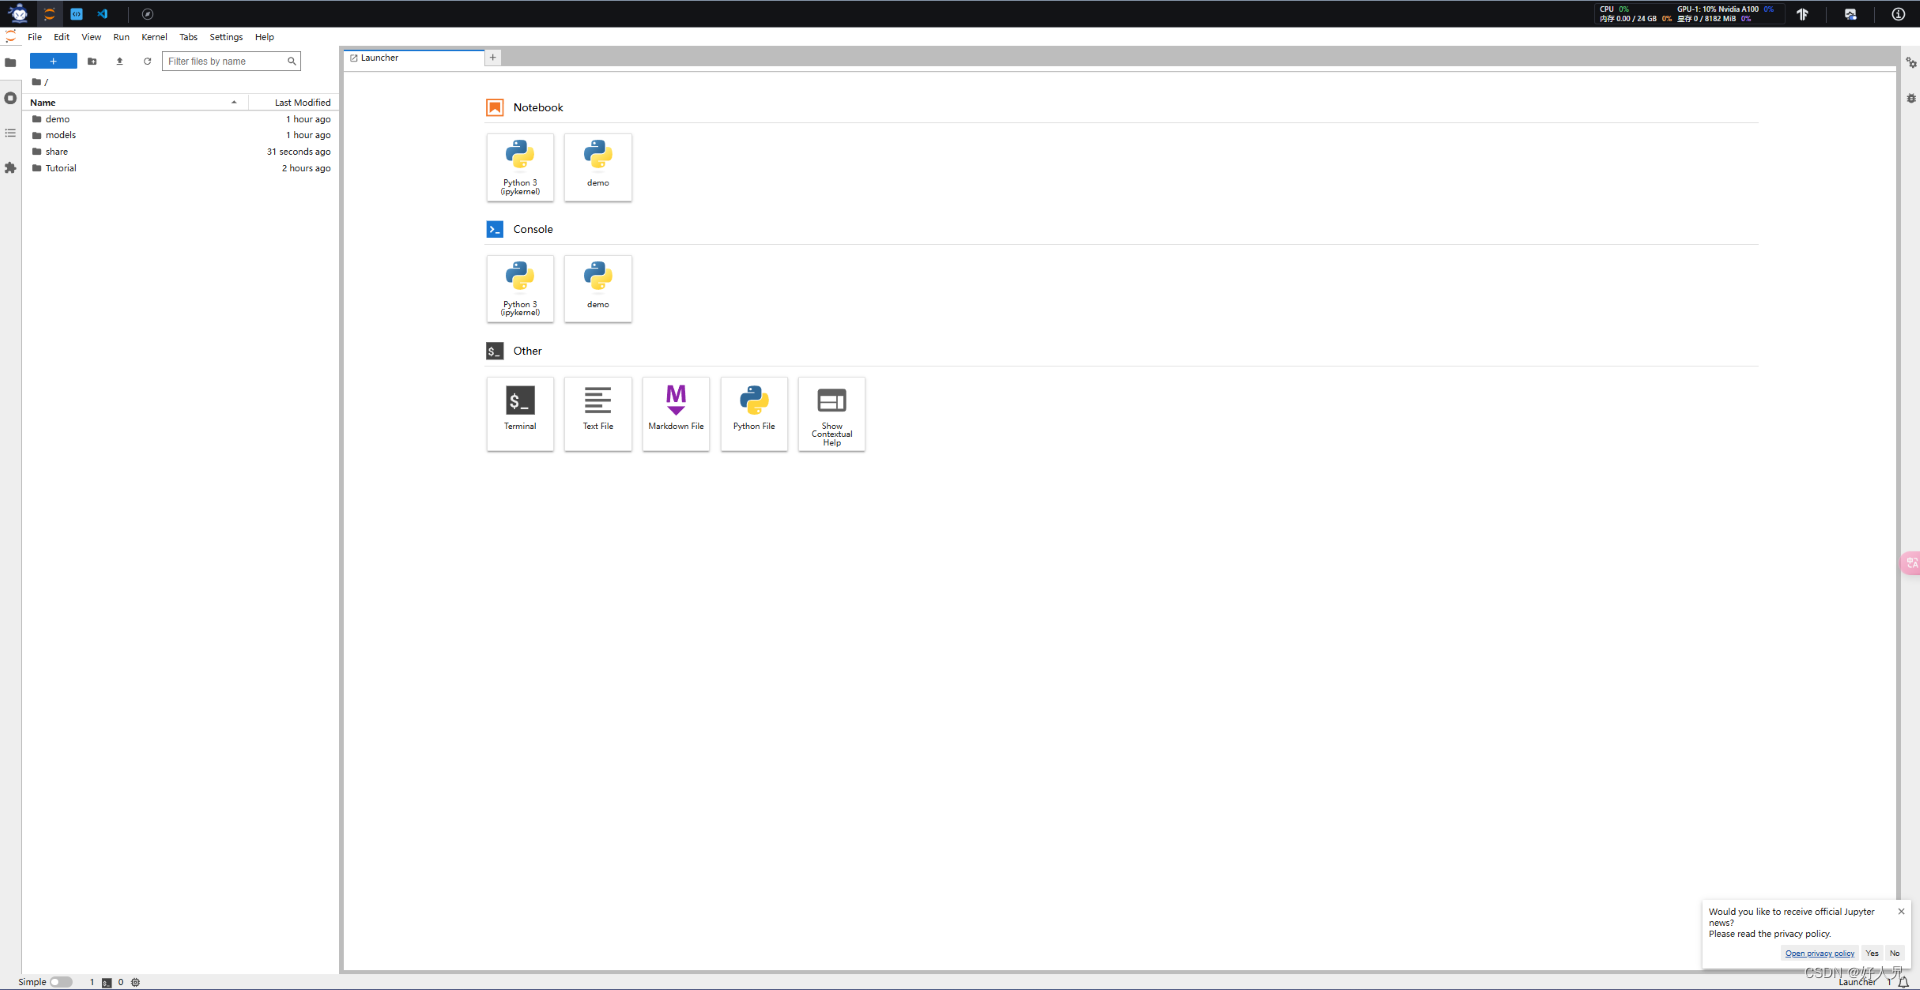Click the blue New Launcher plus button

pyautogui.click(x=53, y=61)
